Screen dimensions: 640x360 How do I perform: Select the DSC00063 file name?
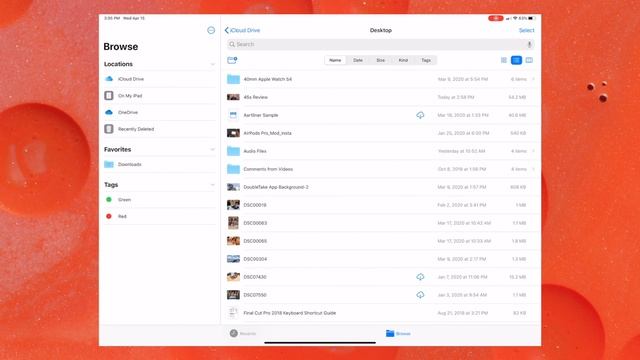[255, 223]
